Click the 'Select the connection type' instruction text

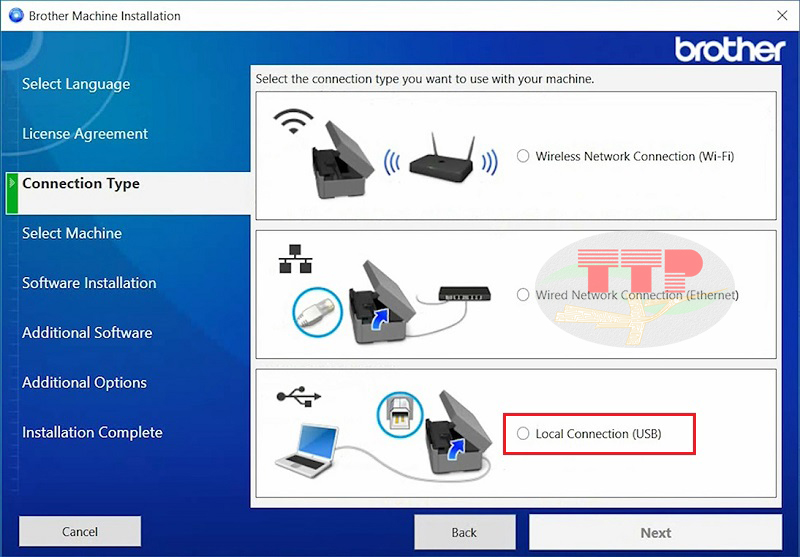(x=425, y=79)
